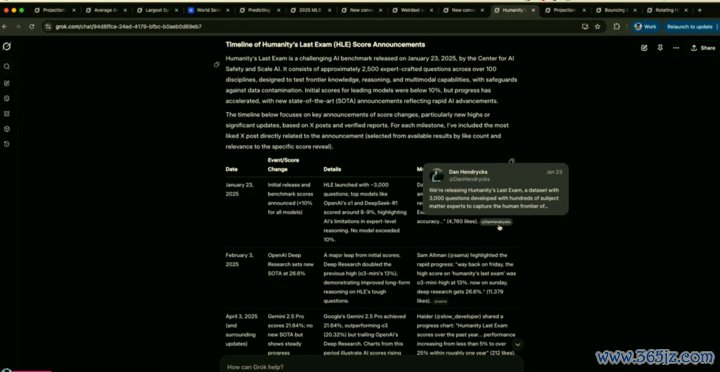Open site information icon in address bar

(48, 27)
